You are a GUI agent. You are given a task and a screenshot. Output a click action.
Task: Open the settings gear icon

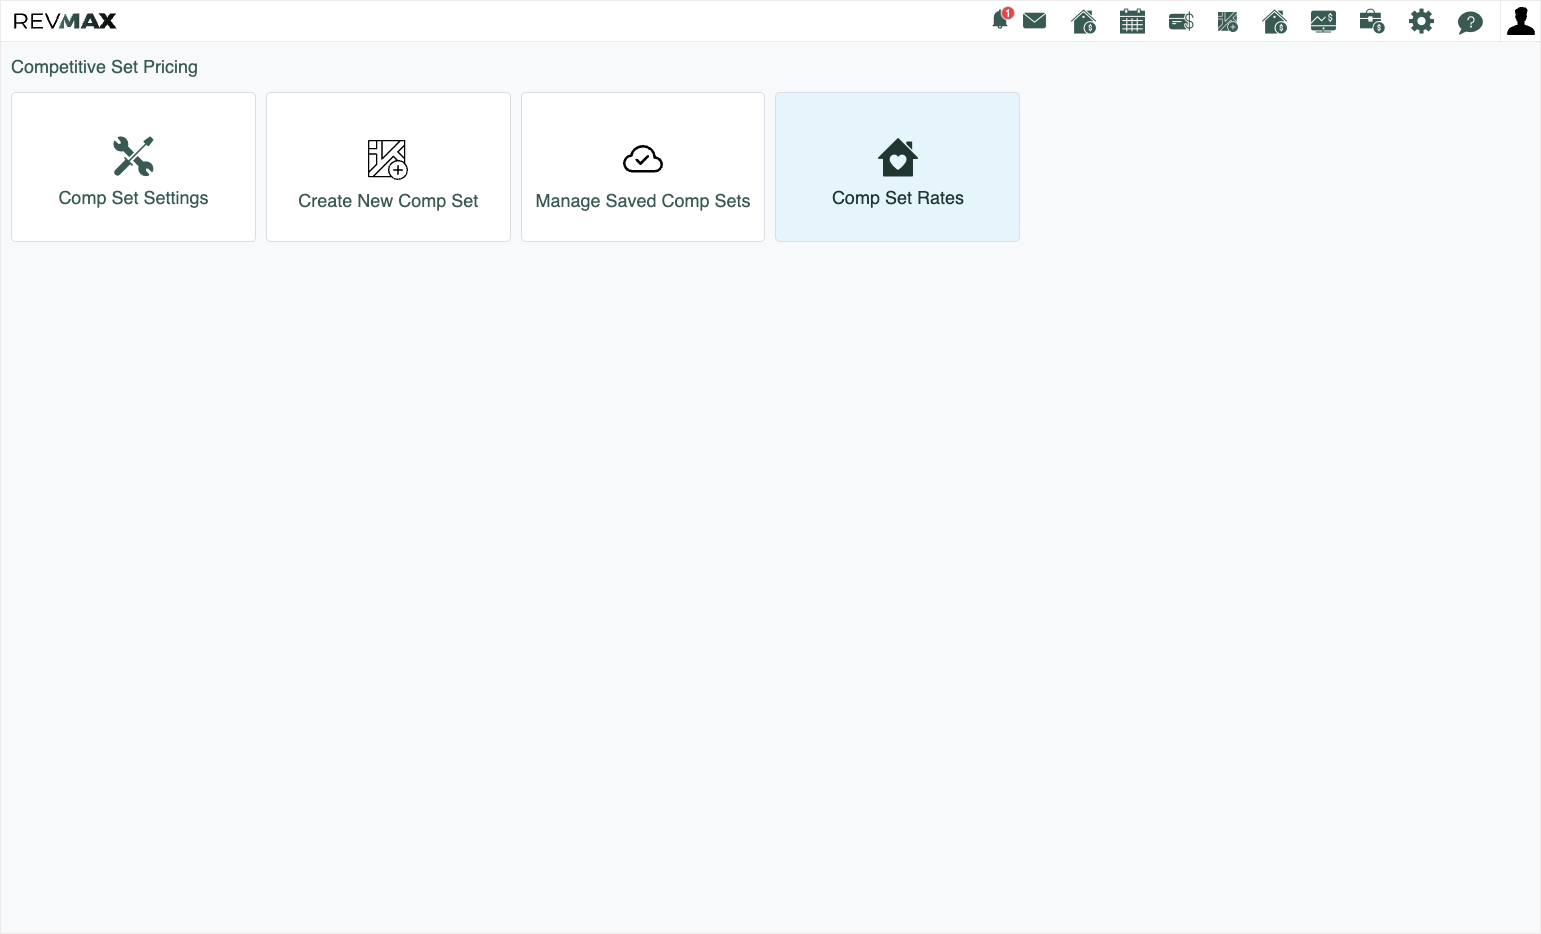tap(1421, 21)
